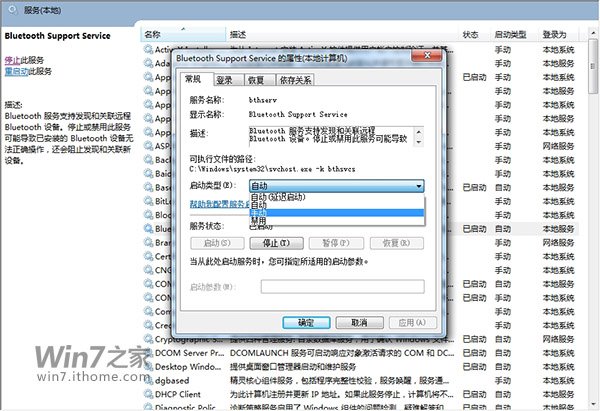Open the 帮助我配置服务启动选项 help link
Image resolution: width=600 pixels, height=411 pixels.
coord(220,204)
